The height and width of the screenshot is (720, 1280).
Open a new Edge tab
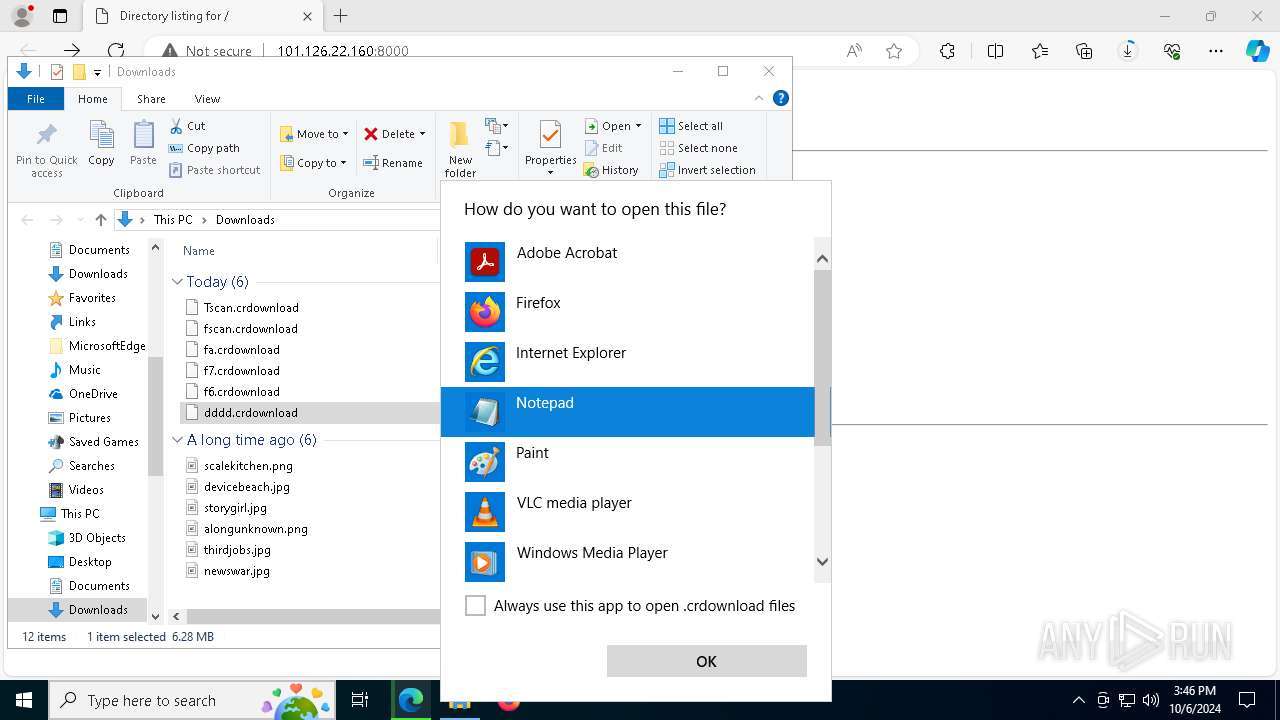click(x=340, y=16)
